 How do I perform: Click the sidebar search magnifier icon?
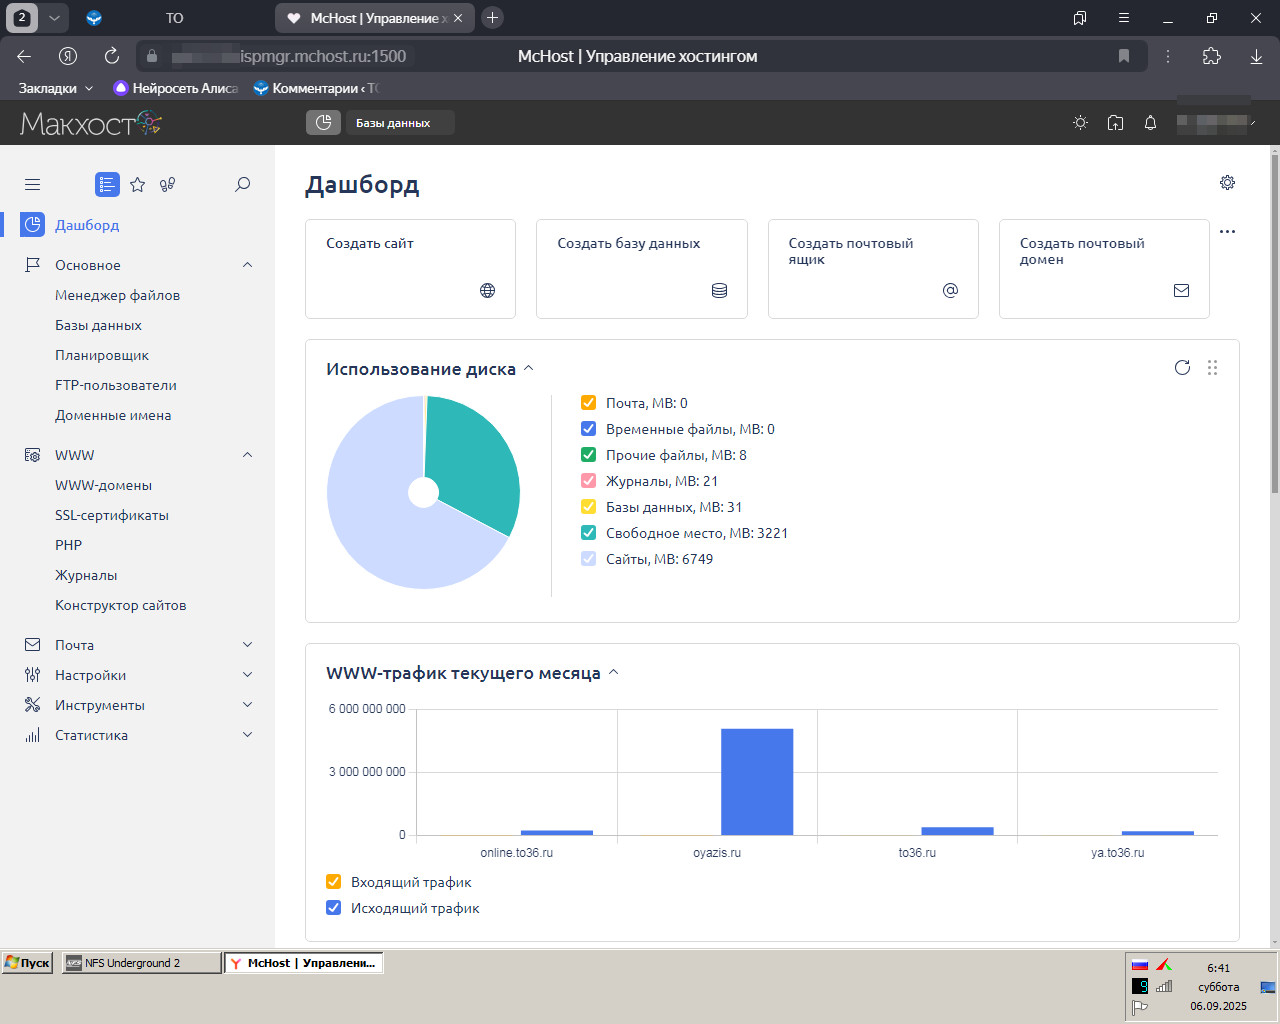pyautogui.click(x=242, y=184)
